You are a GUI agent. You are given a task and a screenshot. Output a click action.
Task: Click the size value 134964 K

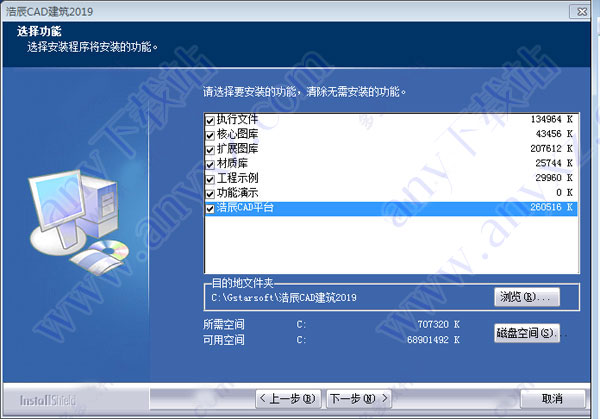click(552, 119)
